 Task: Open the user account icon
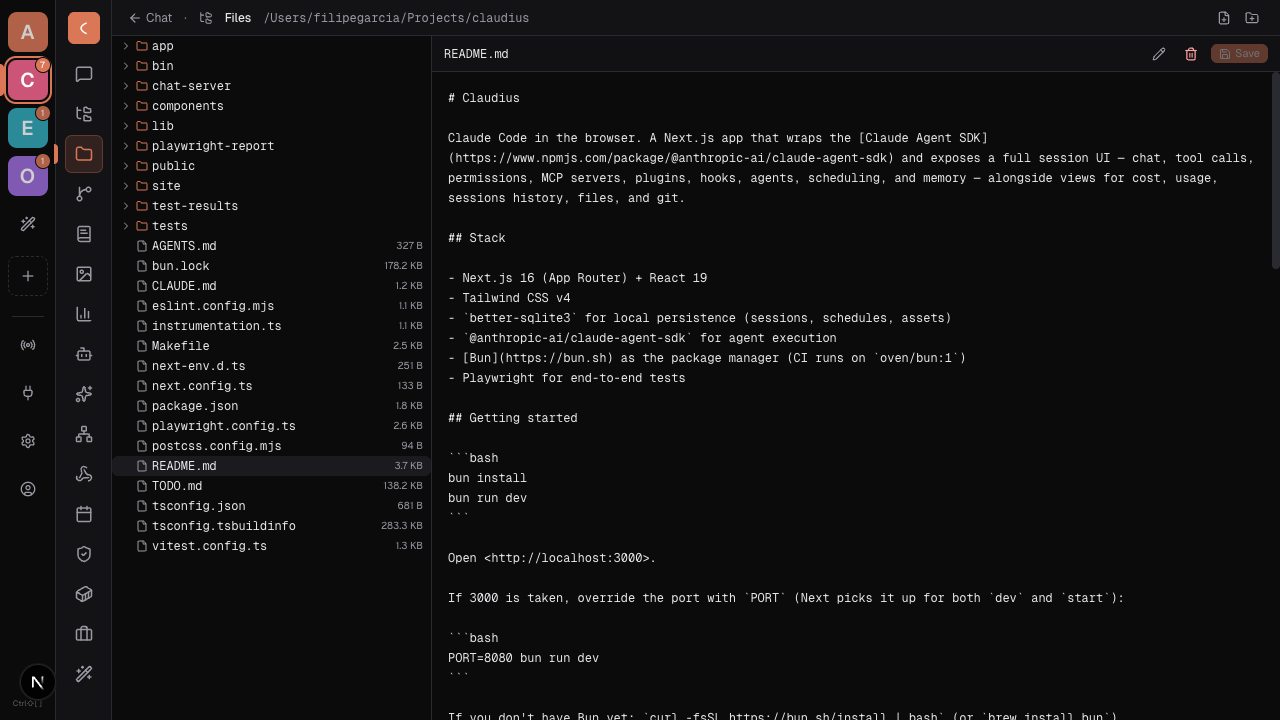click(x=28, y=489)
